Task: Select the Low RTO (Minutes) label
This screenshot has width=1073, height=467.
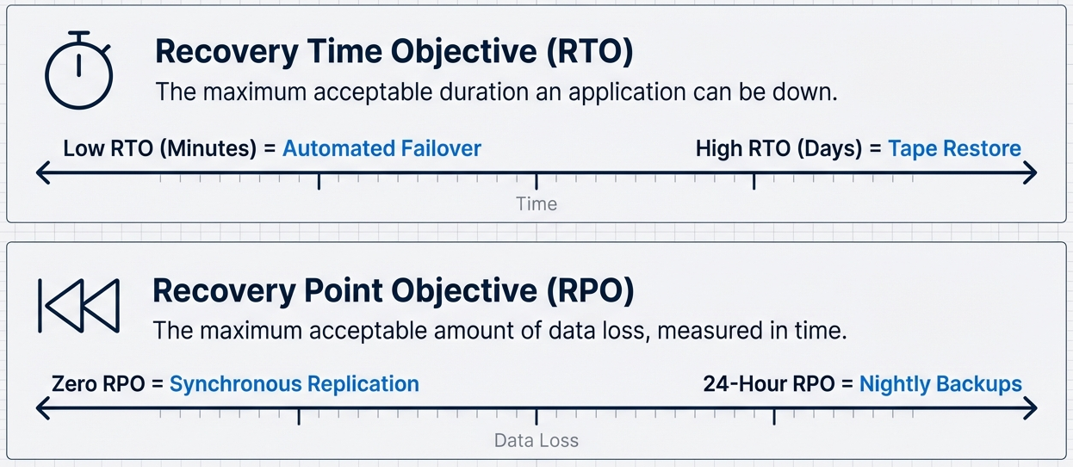Action: tap(160, 149)
